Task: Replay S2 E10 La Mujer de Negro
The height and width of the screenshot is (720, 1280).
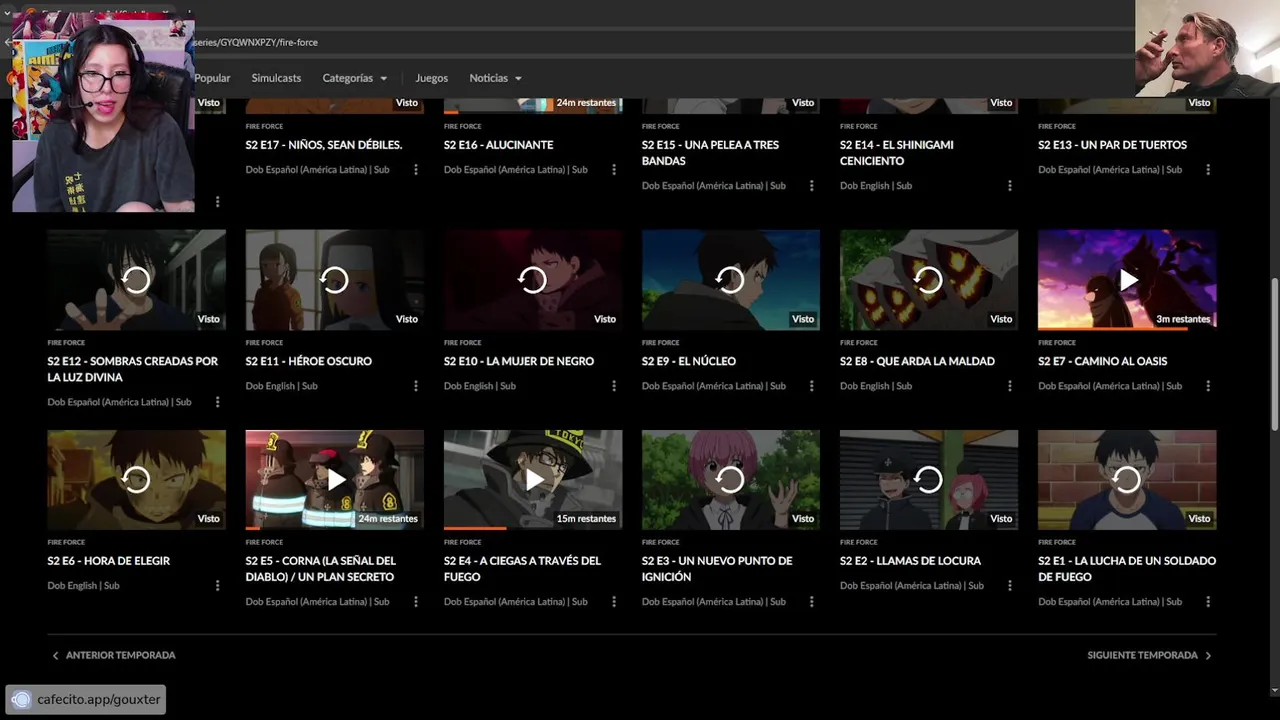Action: click(x=532, y=280)
